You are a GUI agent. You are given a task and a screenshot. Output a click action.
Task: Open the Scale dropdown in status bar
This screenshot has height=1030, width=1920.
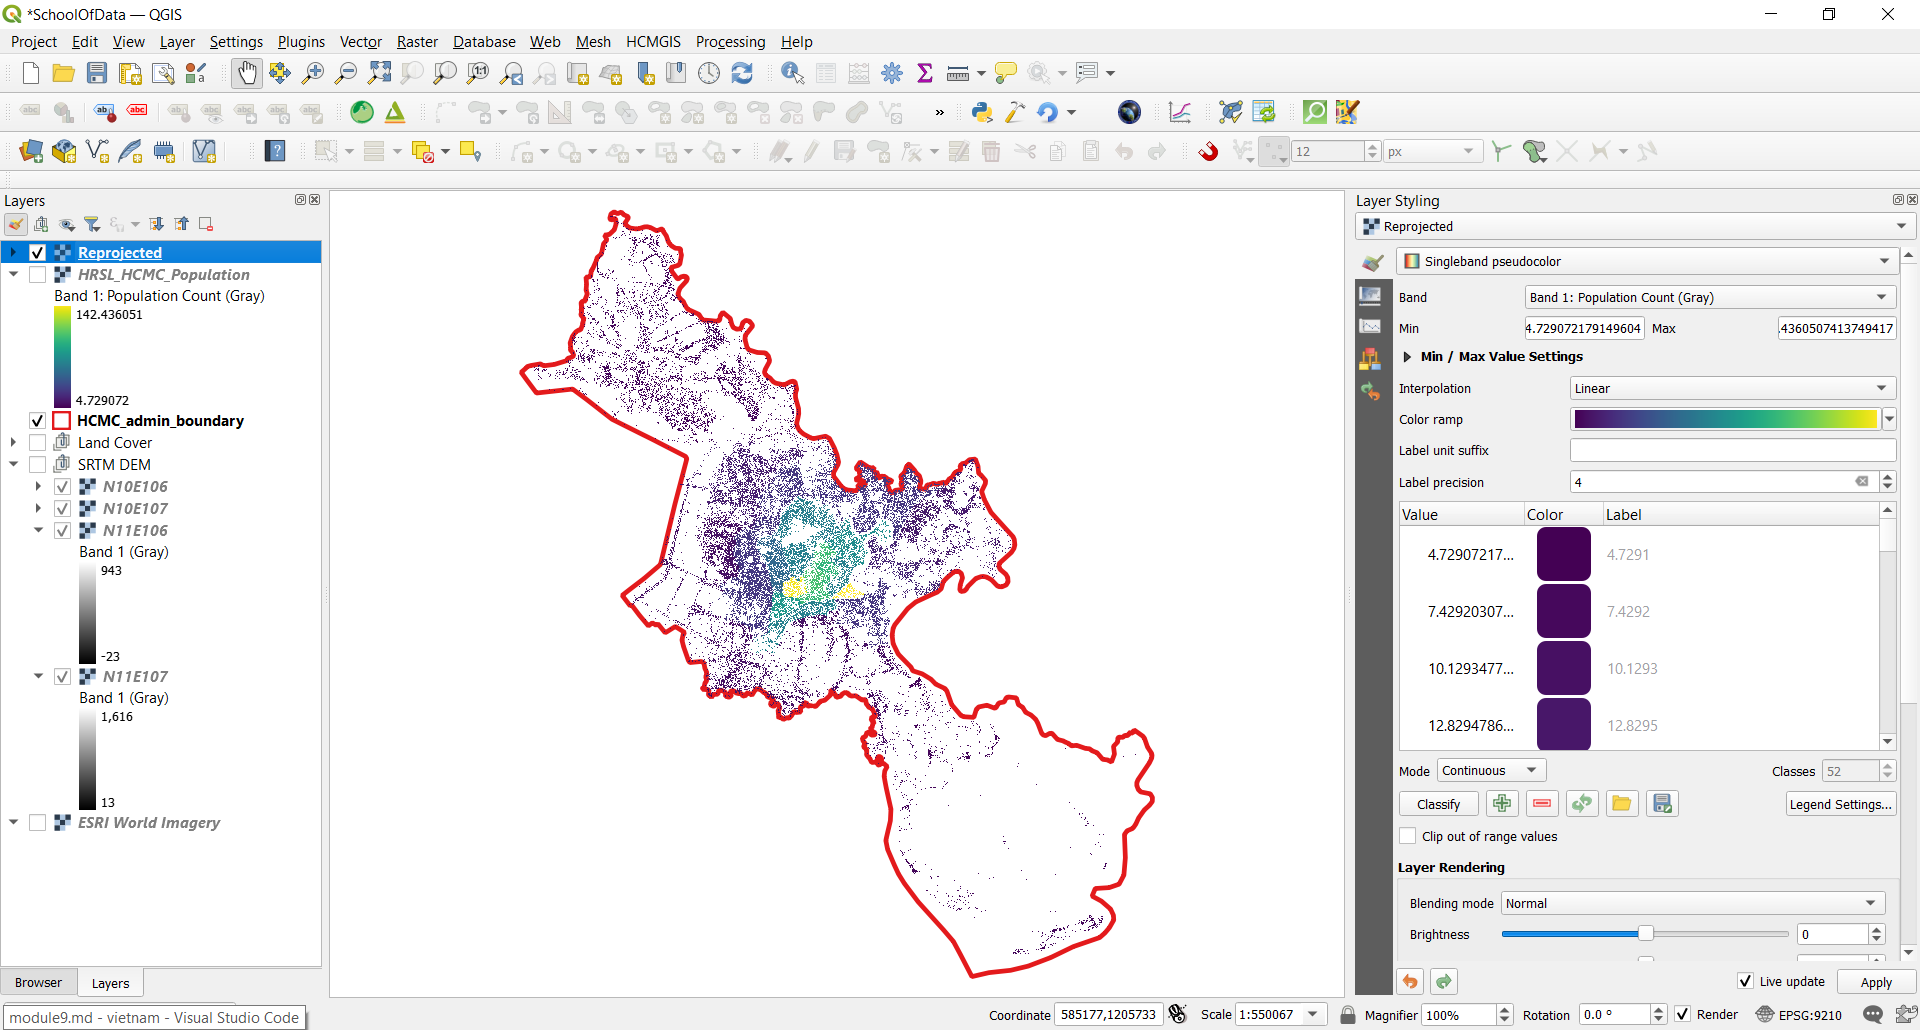click(1313, 1014)
